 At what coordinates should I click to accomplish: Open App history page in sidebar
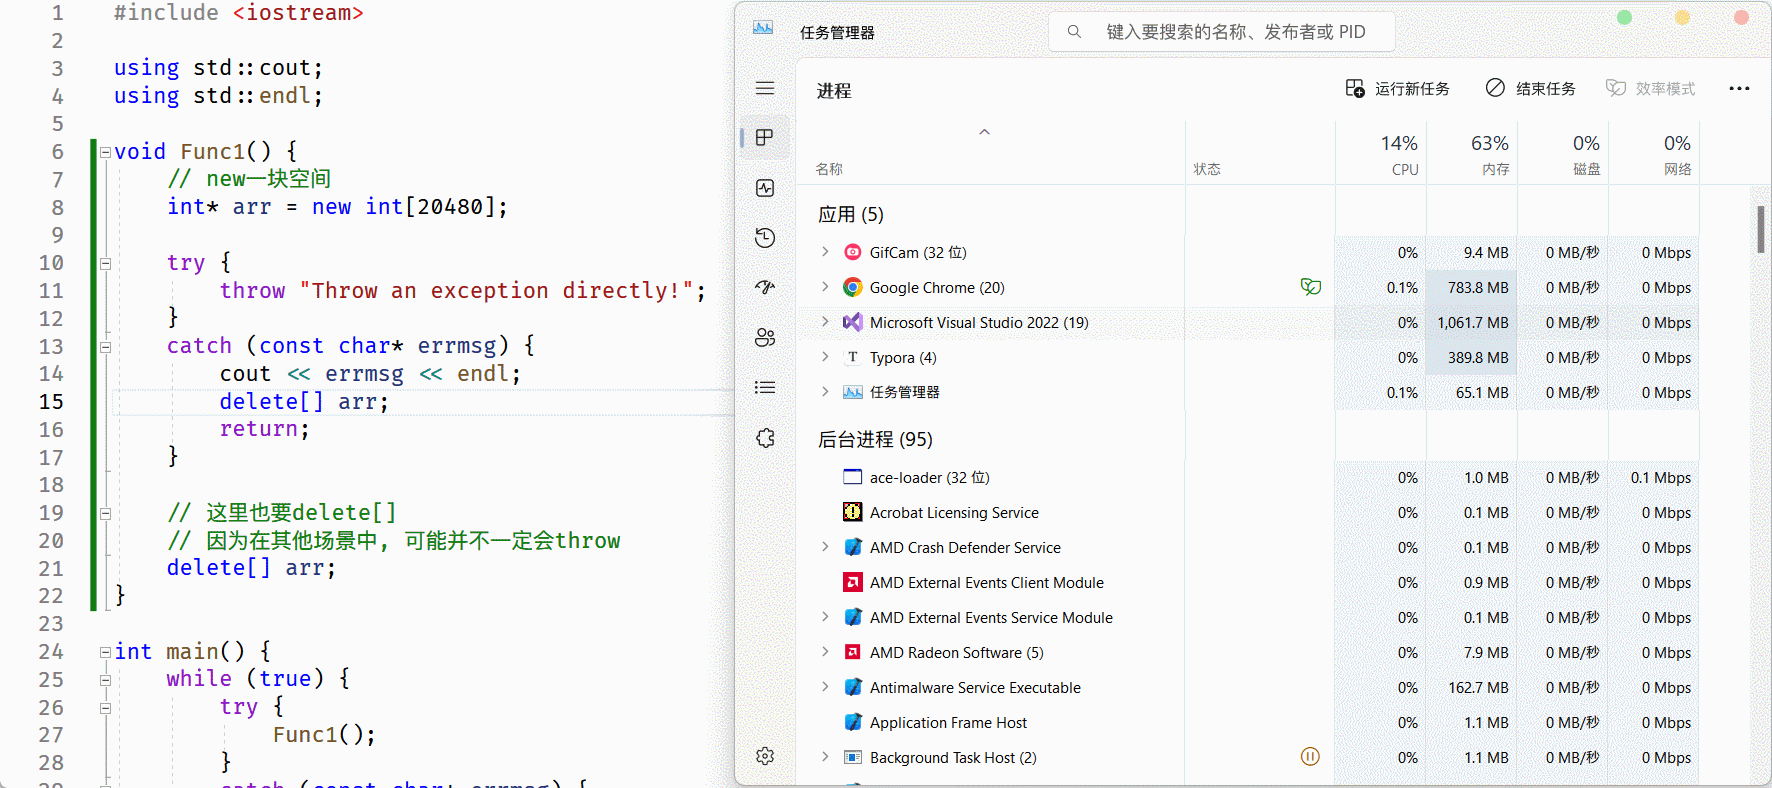[765, 238]
